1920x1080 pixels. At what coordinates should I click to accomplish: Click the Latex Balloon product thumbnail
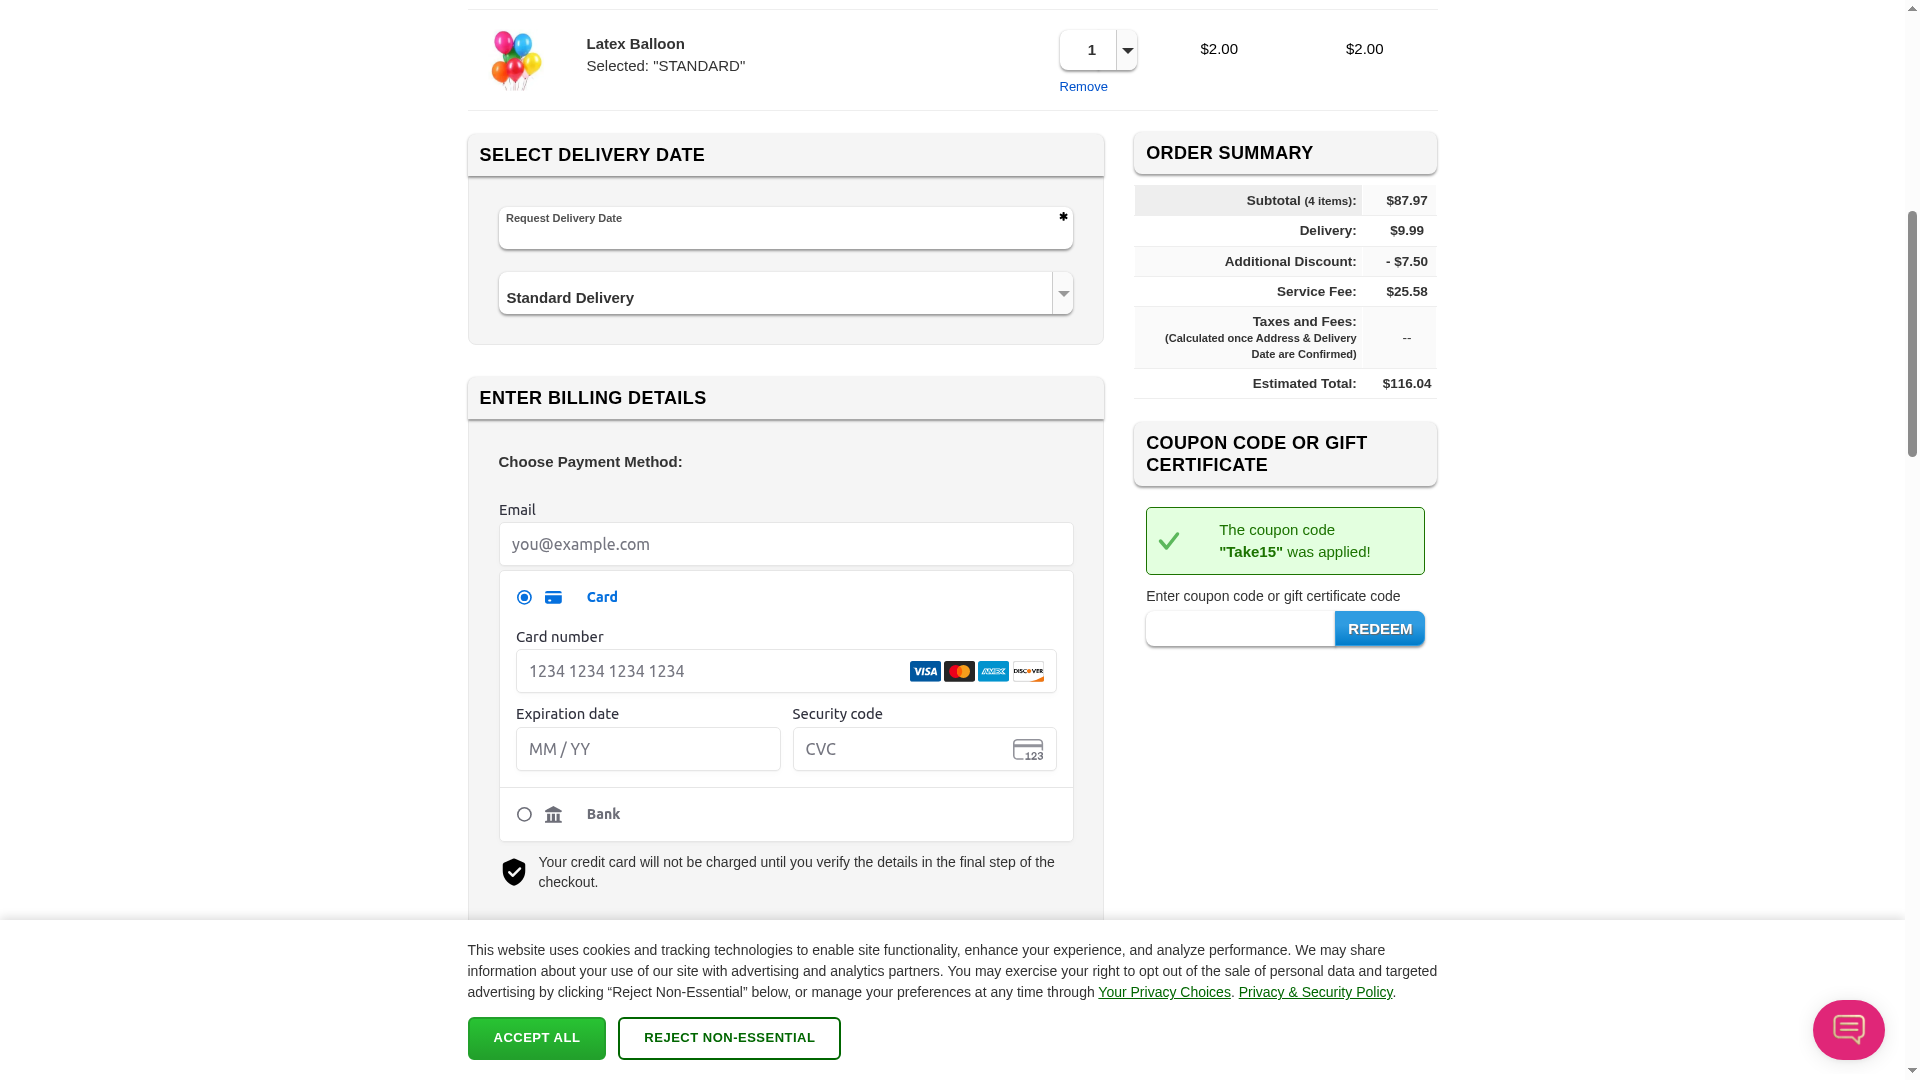(516, 60)
